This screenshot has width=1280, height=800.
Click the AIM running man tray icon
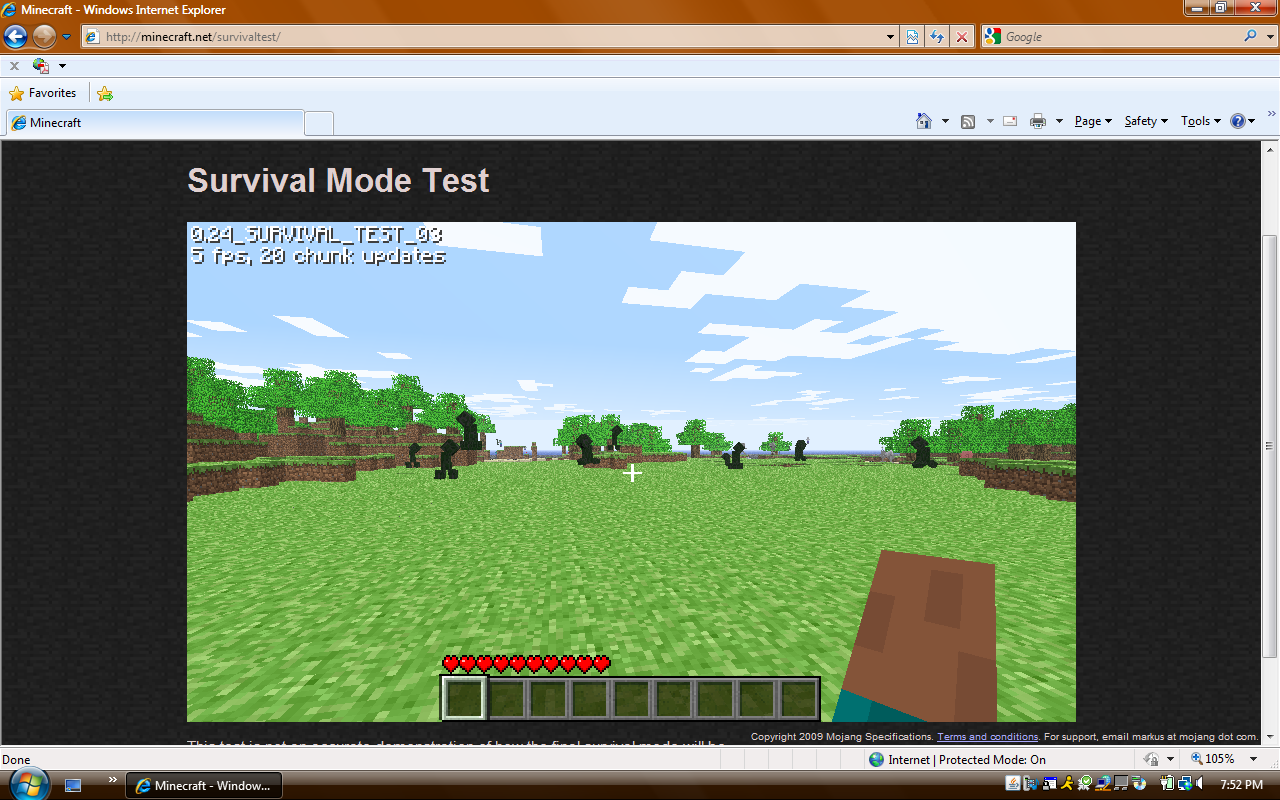tap(1068, 784)
